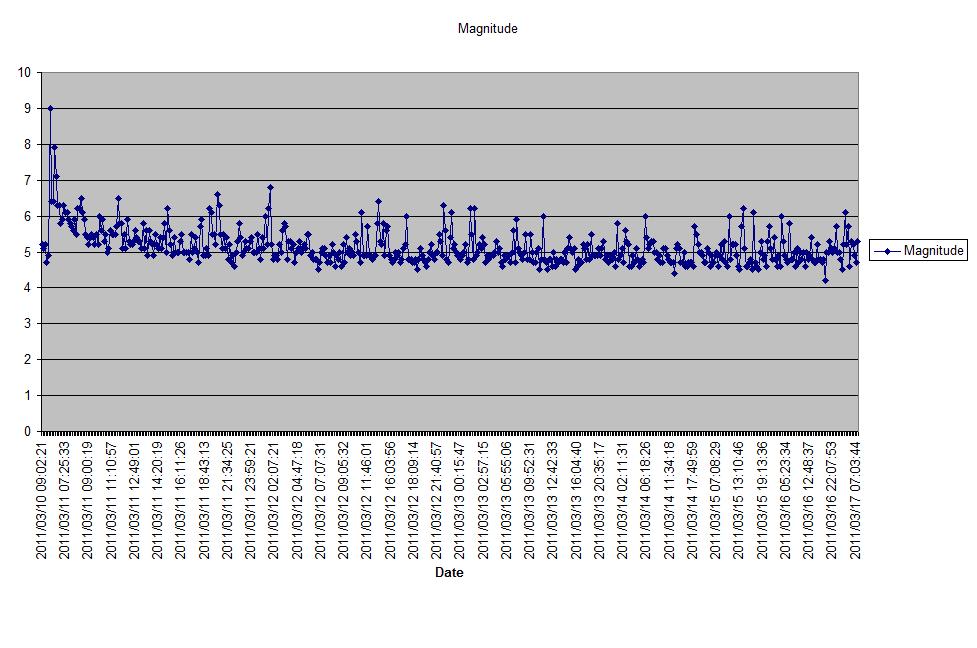977x648 pixels.
Task: Click x-axis label "2011/03/12 02:07:21"
Action: (x=275, y=498)
